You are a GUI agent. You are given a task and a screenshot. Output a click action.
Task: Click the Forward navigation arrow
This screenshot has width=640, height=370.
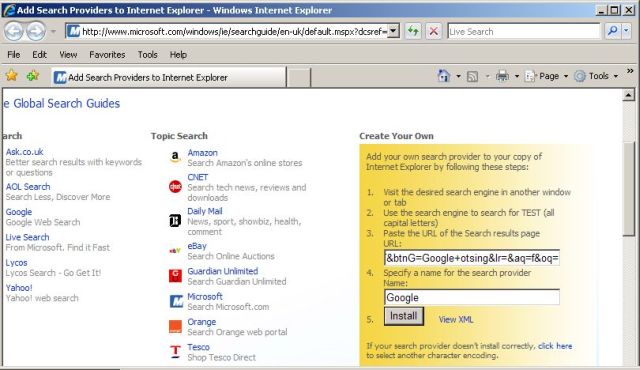(x=36, y=31)
